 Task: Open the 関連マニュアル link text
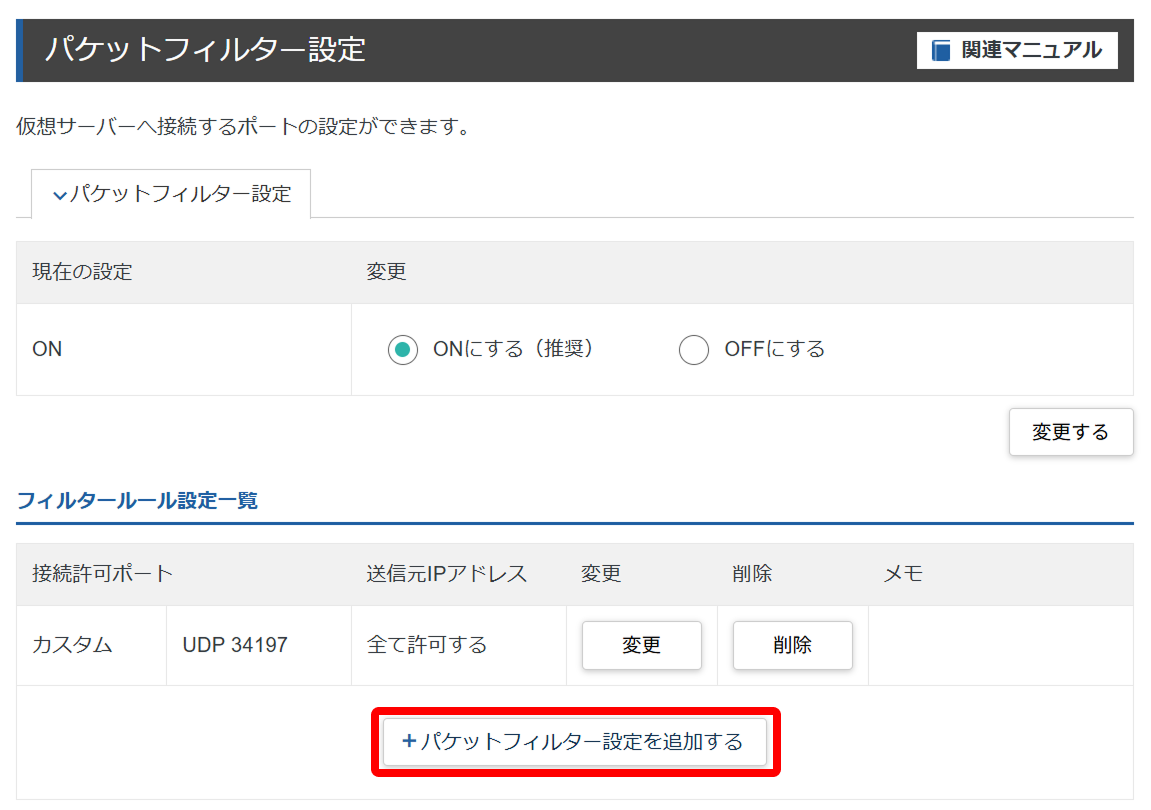pos(1031,50)
